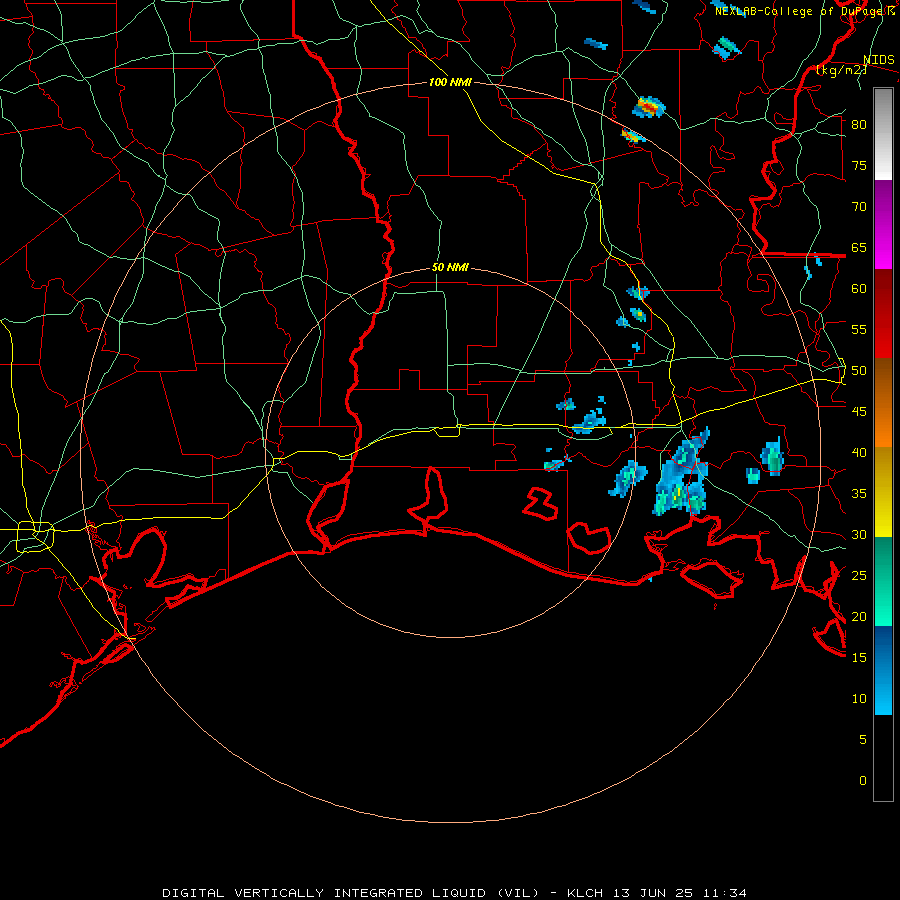The width and height of the screenshot is (900, 900).
Task: Select the legend value 15
Action: coord(859,658)
